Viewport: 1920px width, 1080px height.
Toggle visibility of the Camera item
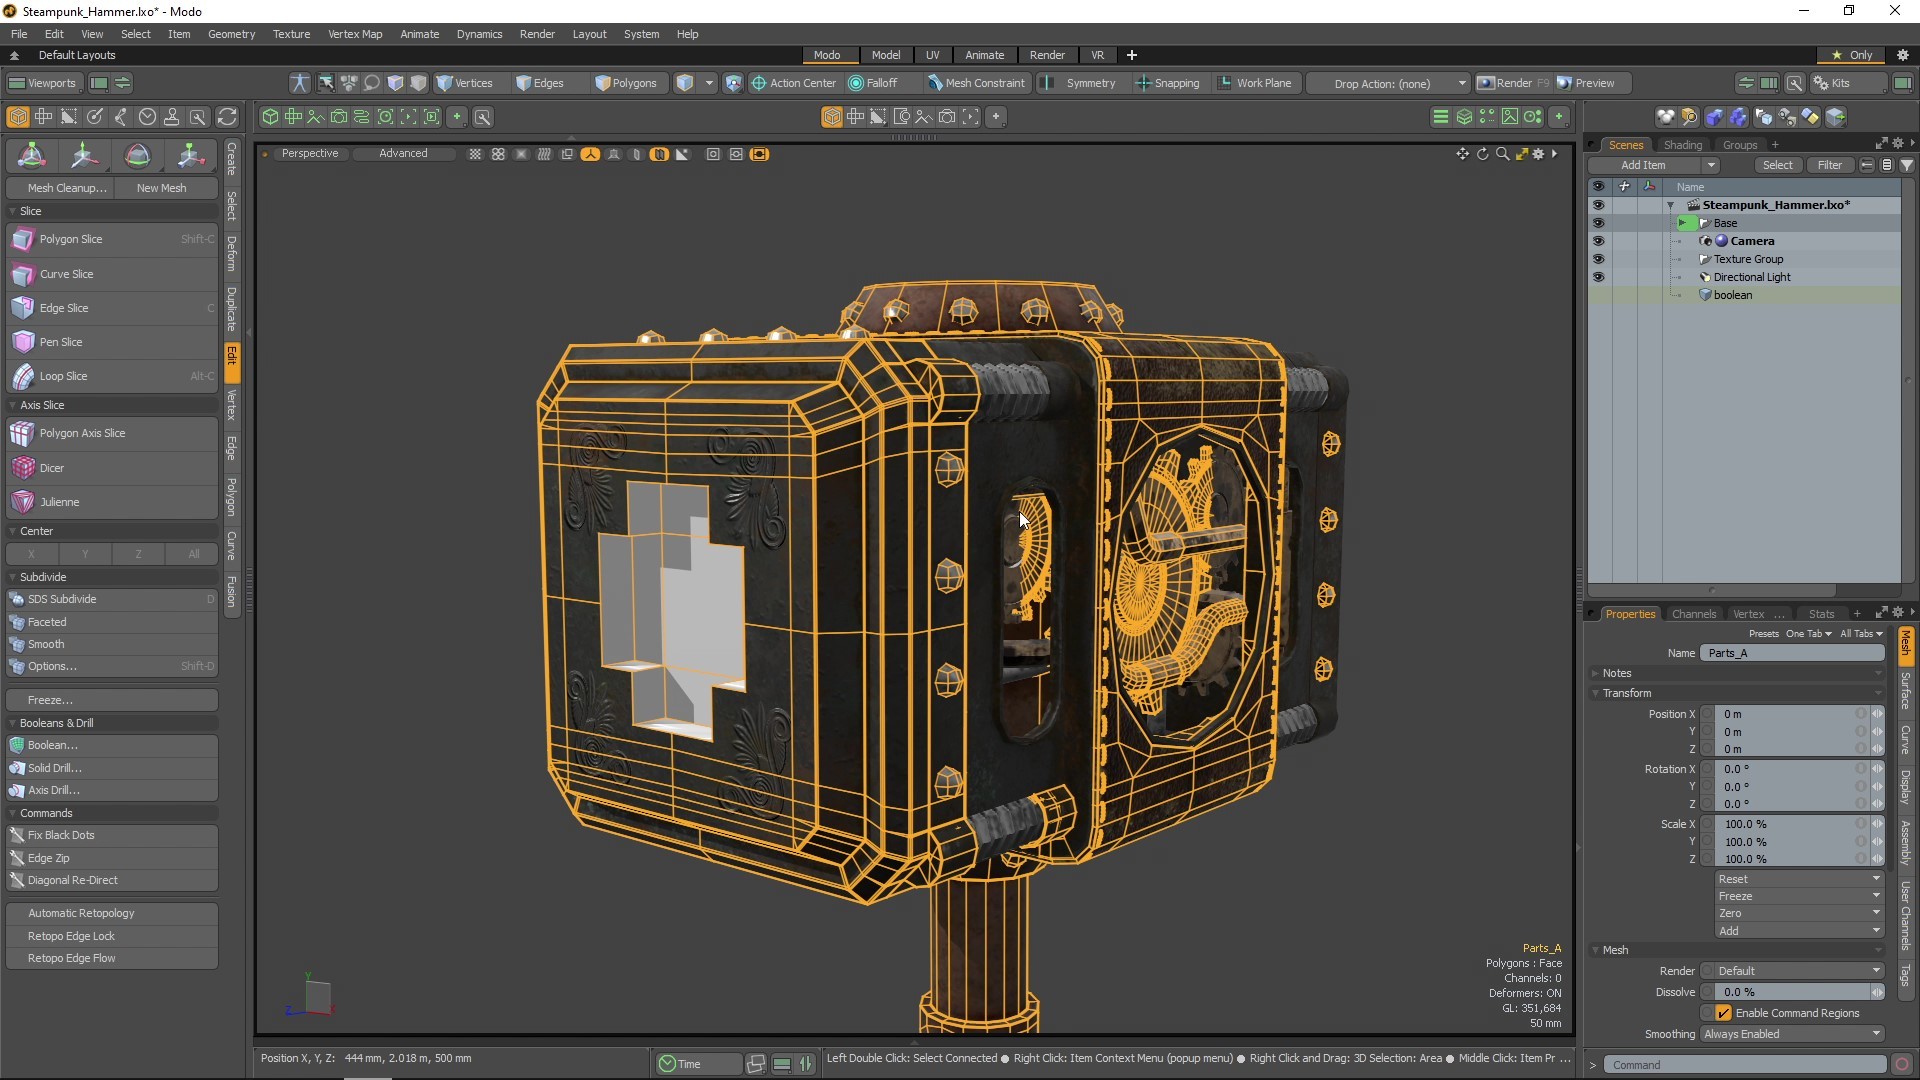coord(1599,241)
